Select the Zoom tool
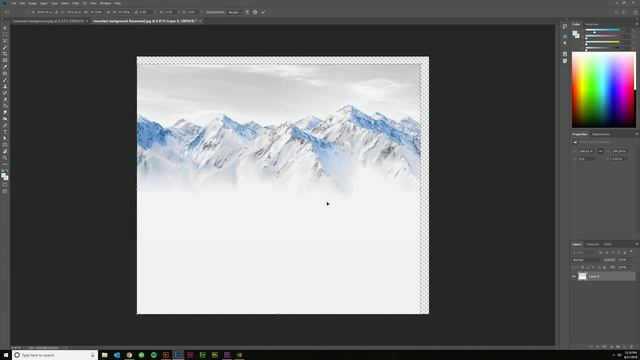Viewport: 640px width, 360px height. (x=5, y=158)
